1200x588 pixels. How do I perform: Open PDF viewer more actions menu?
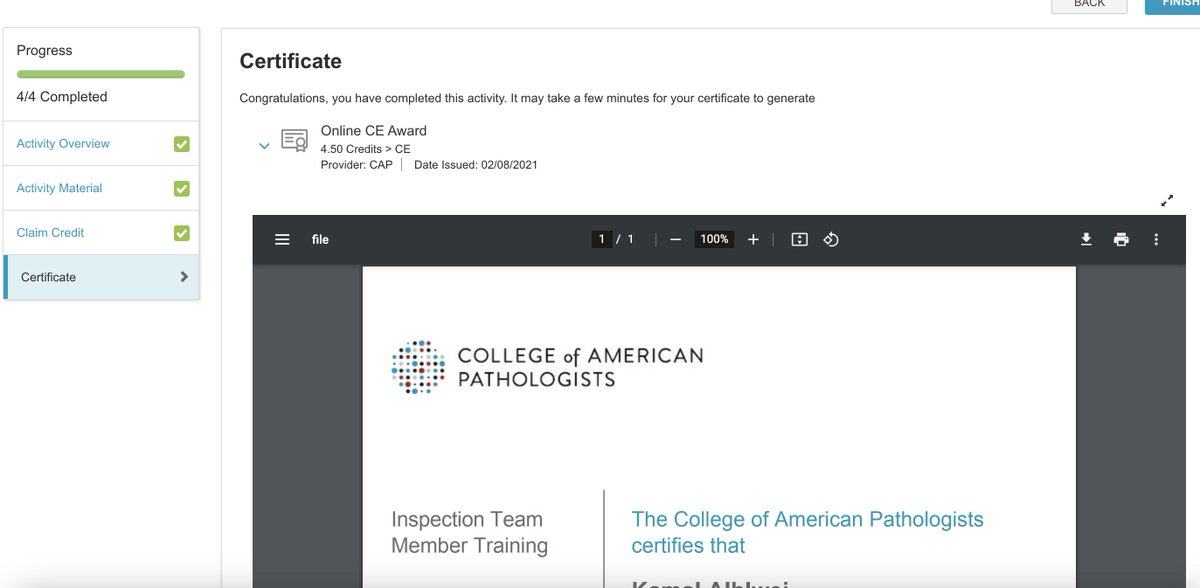coord(1156,240)
